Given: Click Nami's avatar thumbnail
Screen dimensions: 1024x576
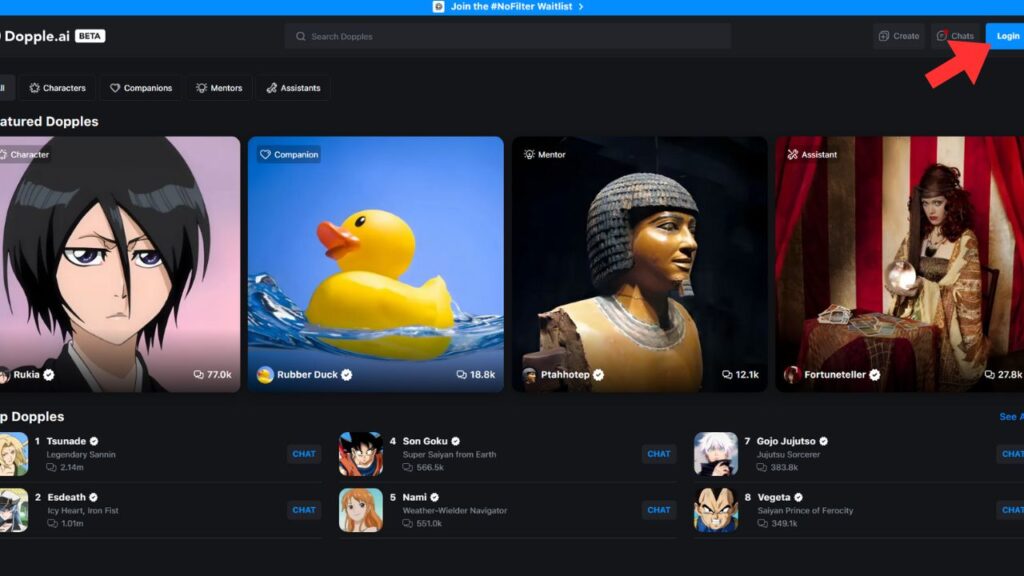Looking at the screenshot, I should click(360, 510).
